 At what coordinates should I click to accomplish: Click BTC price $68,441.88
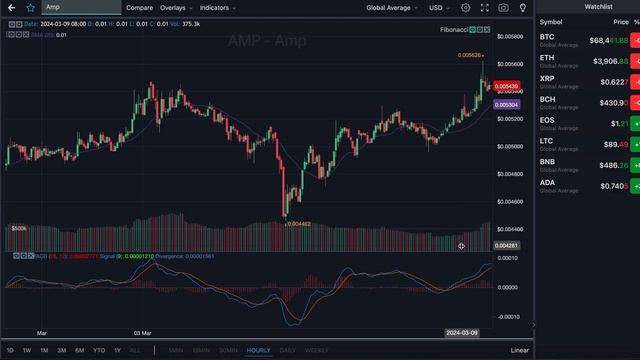[x=609, y=40]
